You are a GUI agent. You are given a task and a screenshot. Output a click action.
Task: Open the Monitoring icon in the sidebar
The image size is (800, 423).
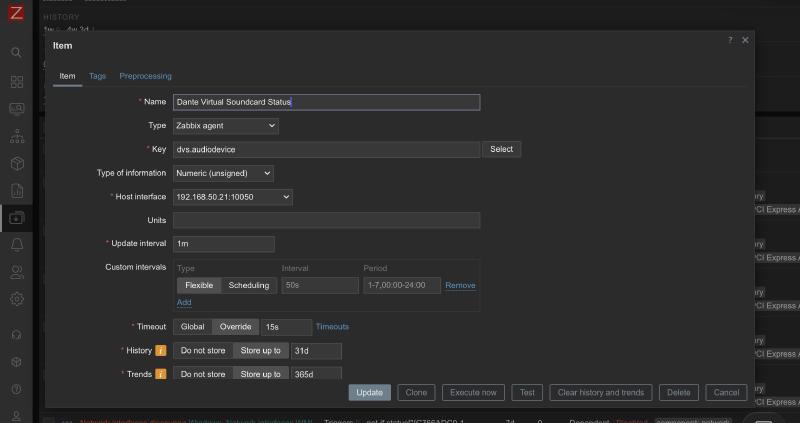[x=17, y=109]
